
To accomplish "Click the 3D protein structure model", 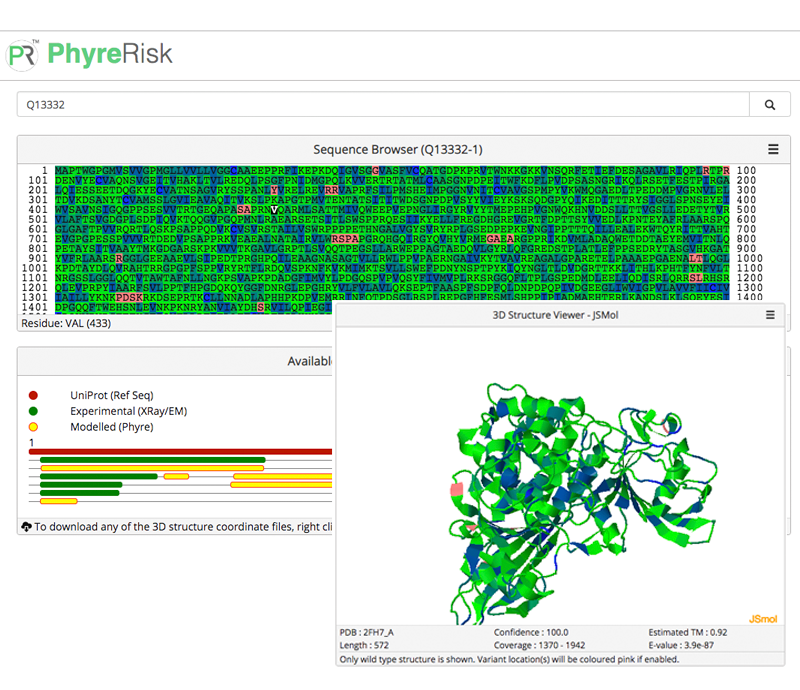I will [560, 480].
